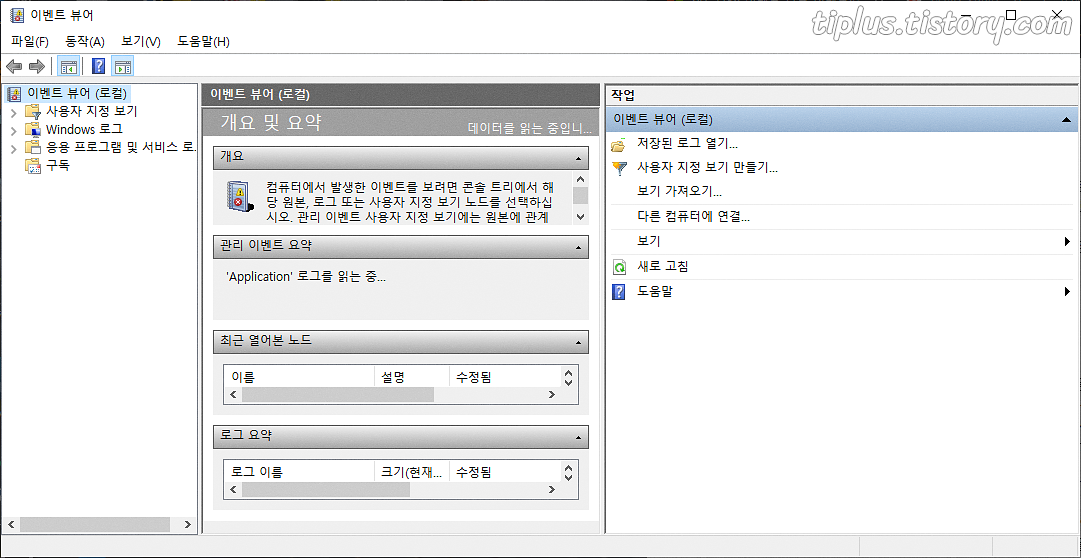The height and width of the screenshot is (558, 1081).
Task: Expand the Windows 로그 tree node
Action: (x=14, y=130)
